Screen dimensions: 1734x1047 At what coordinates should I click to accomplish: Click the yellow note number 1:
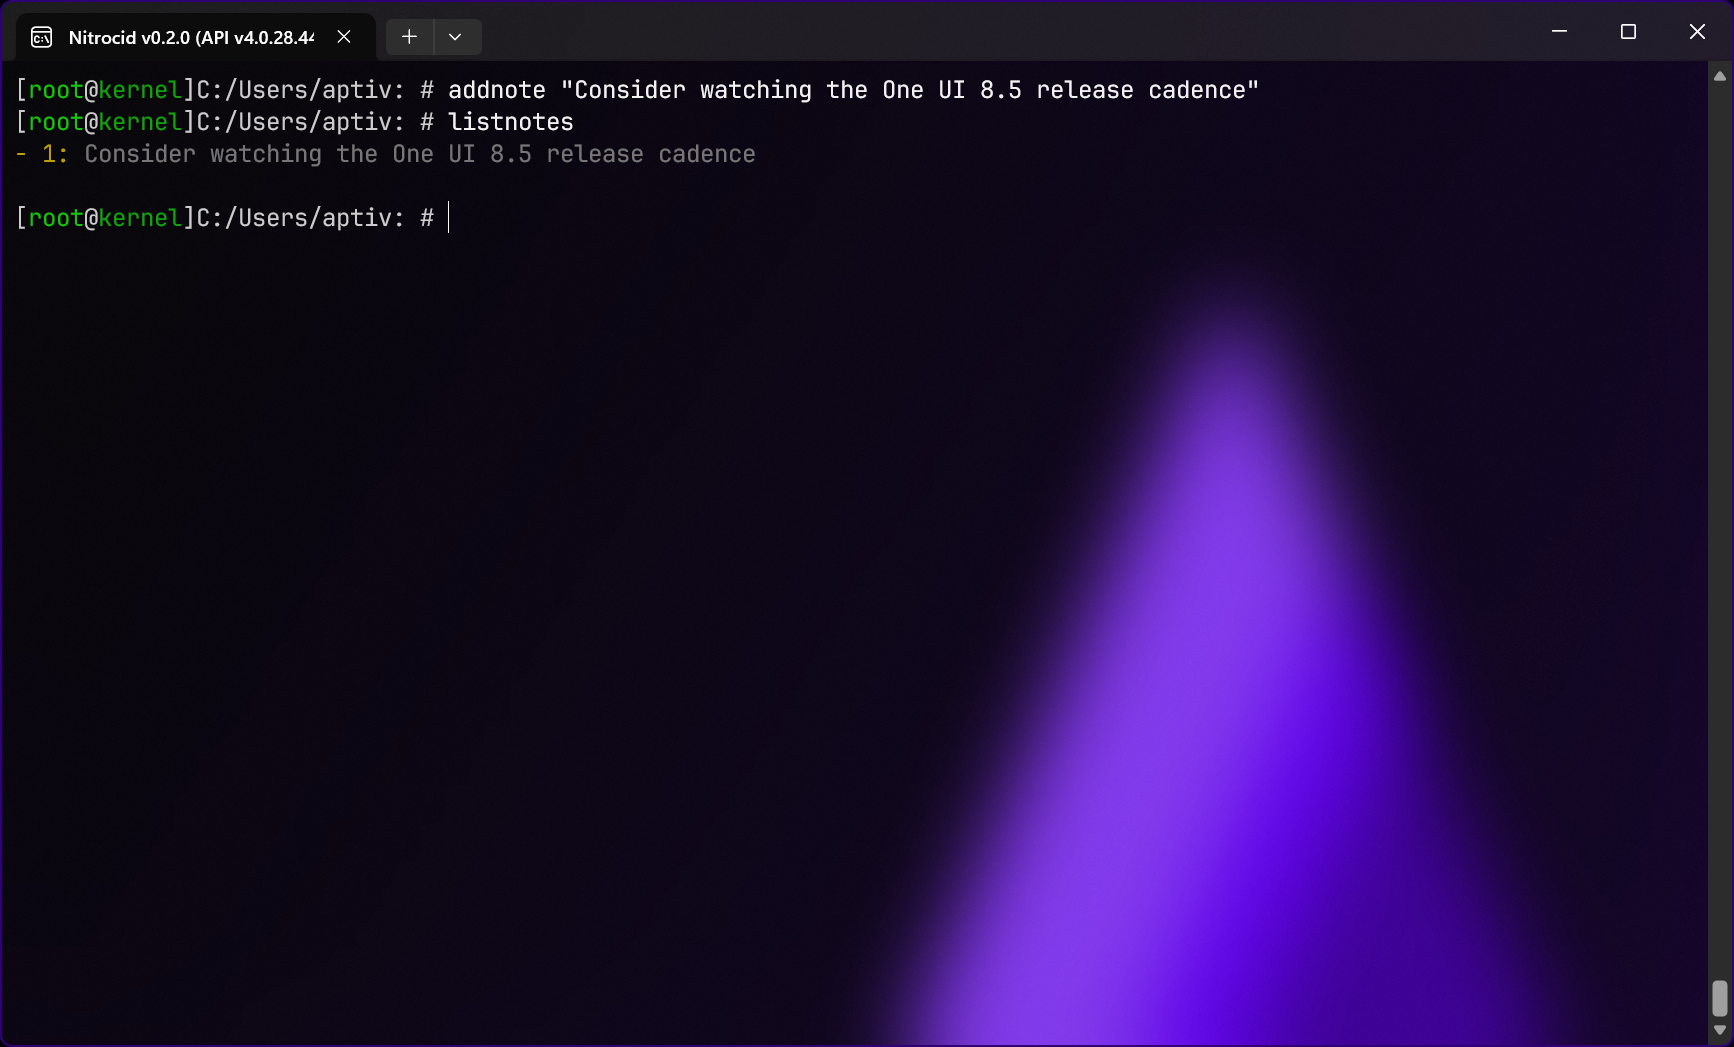coord(55,154)
